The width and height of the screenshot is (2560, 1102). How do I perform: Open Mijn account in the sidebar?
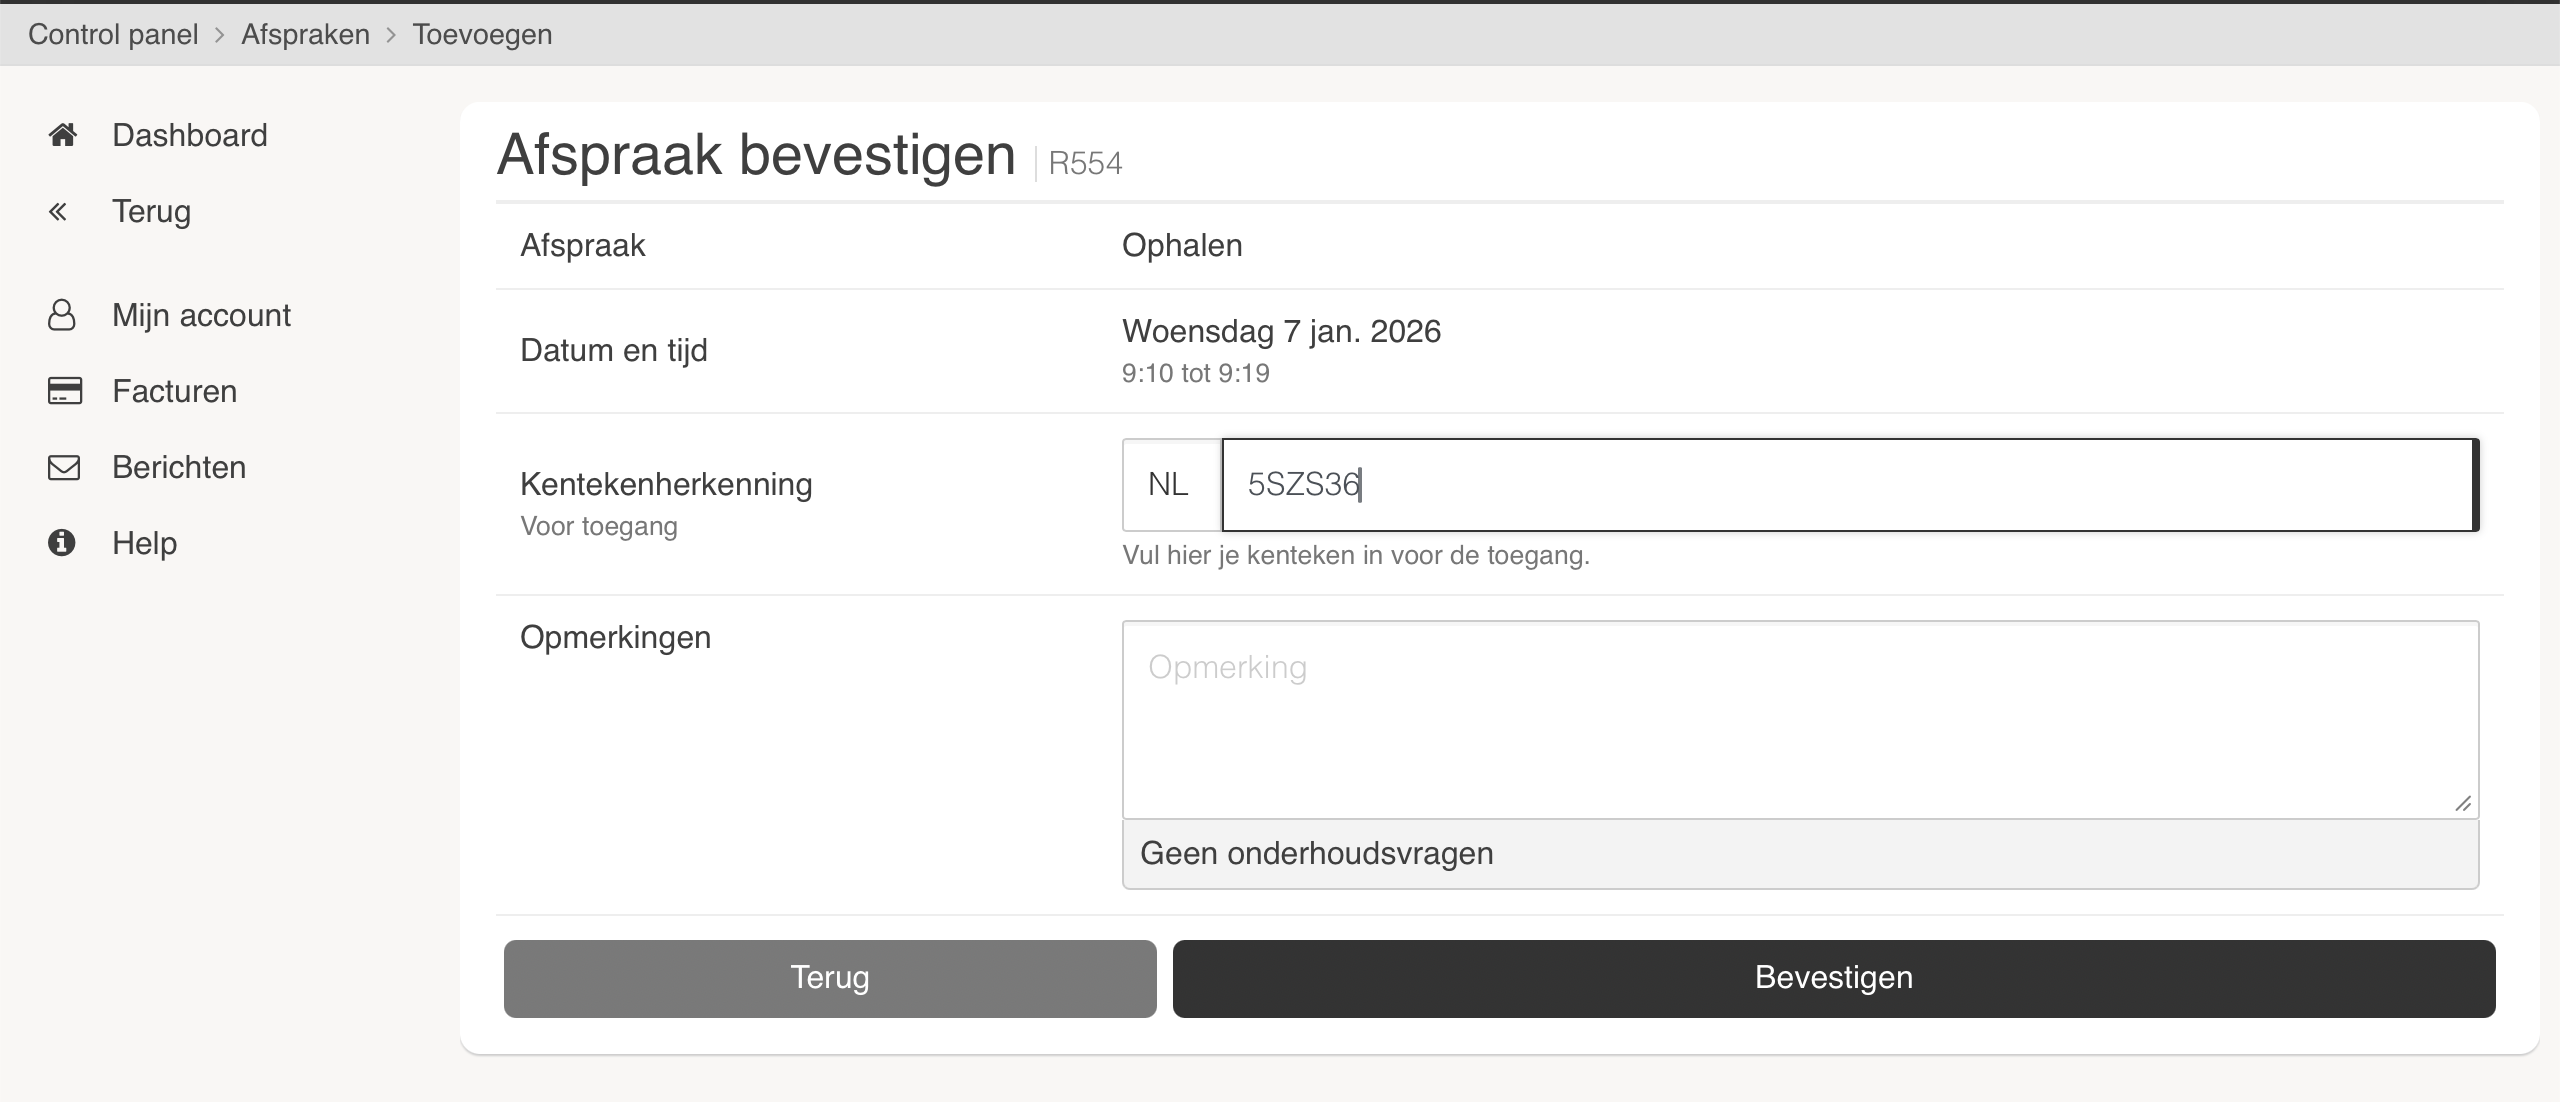pos(201,315)
